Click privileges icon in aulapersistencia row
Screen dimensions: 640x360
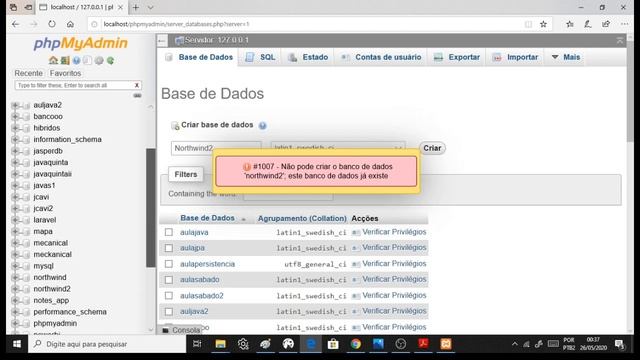click(356, 264)
